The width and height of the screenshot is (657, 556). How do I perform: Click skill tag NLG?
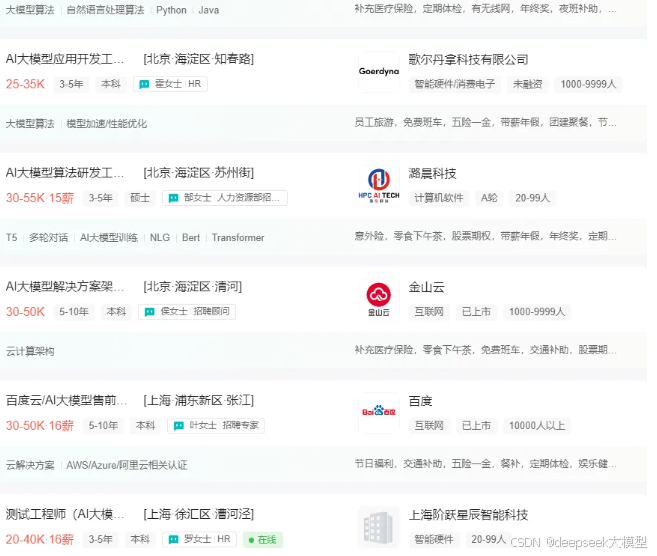tap(160, 238)
